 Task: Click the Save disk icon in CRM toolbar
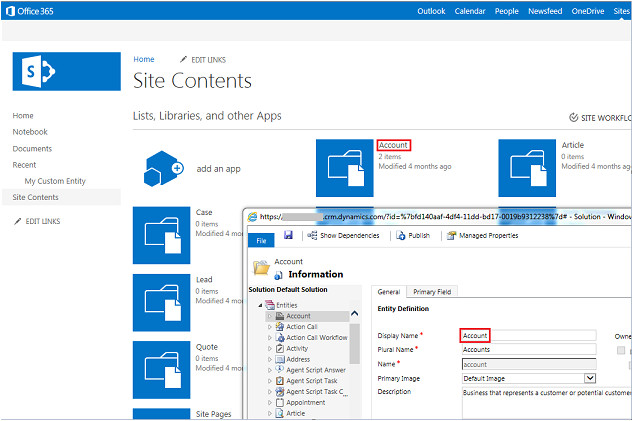coord(288,235)
